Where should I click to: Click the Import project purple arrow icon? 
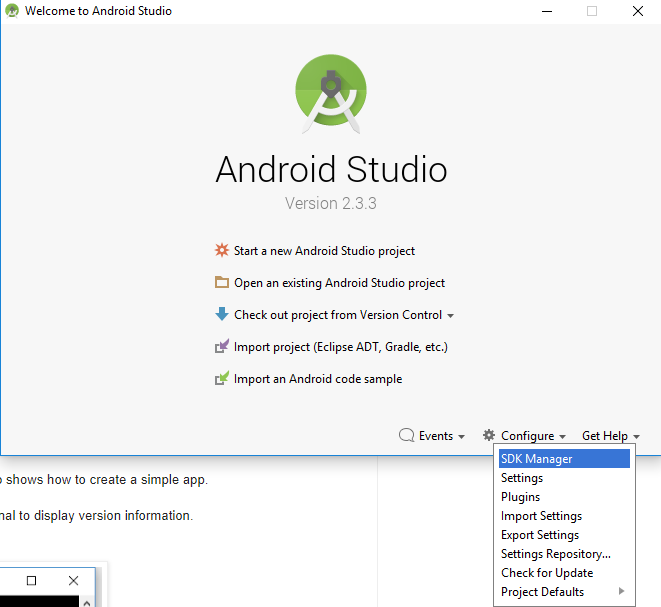(222, 346)
